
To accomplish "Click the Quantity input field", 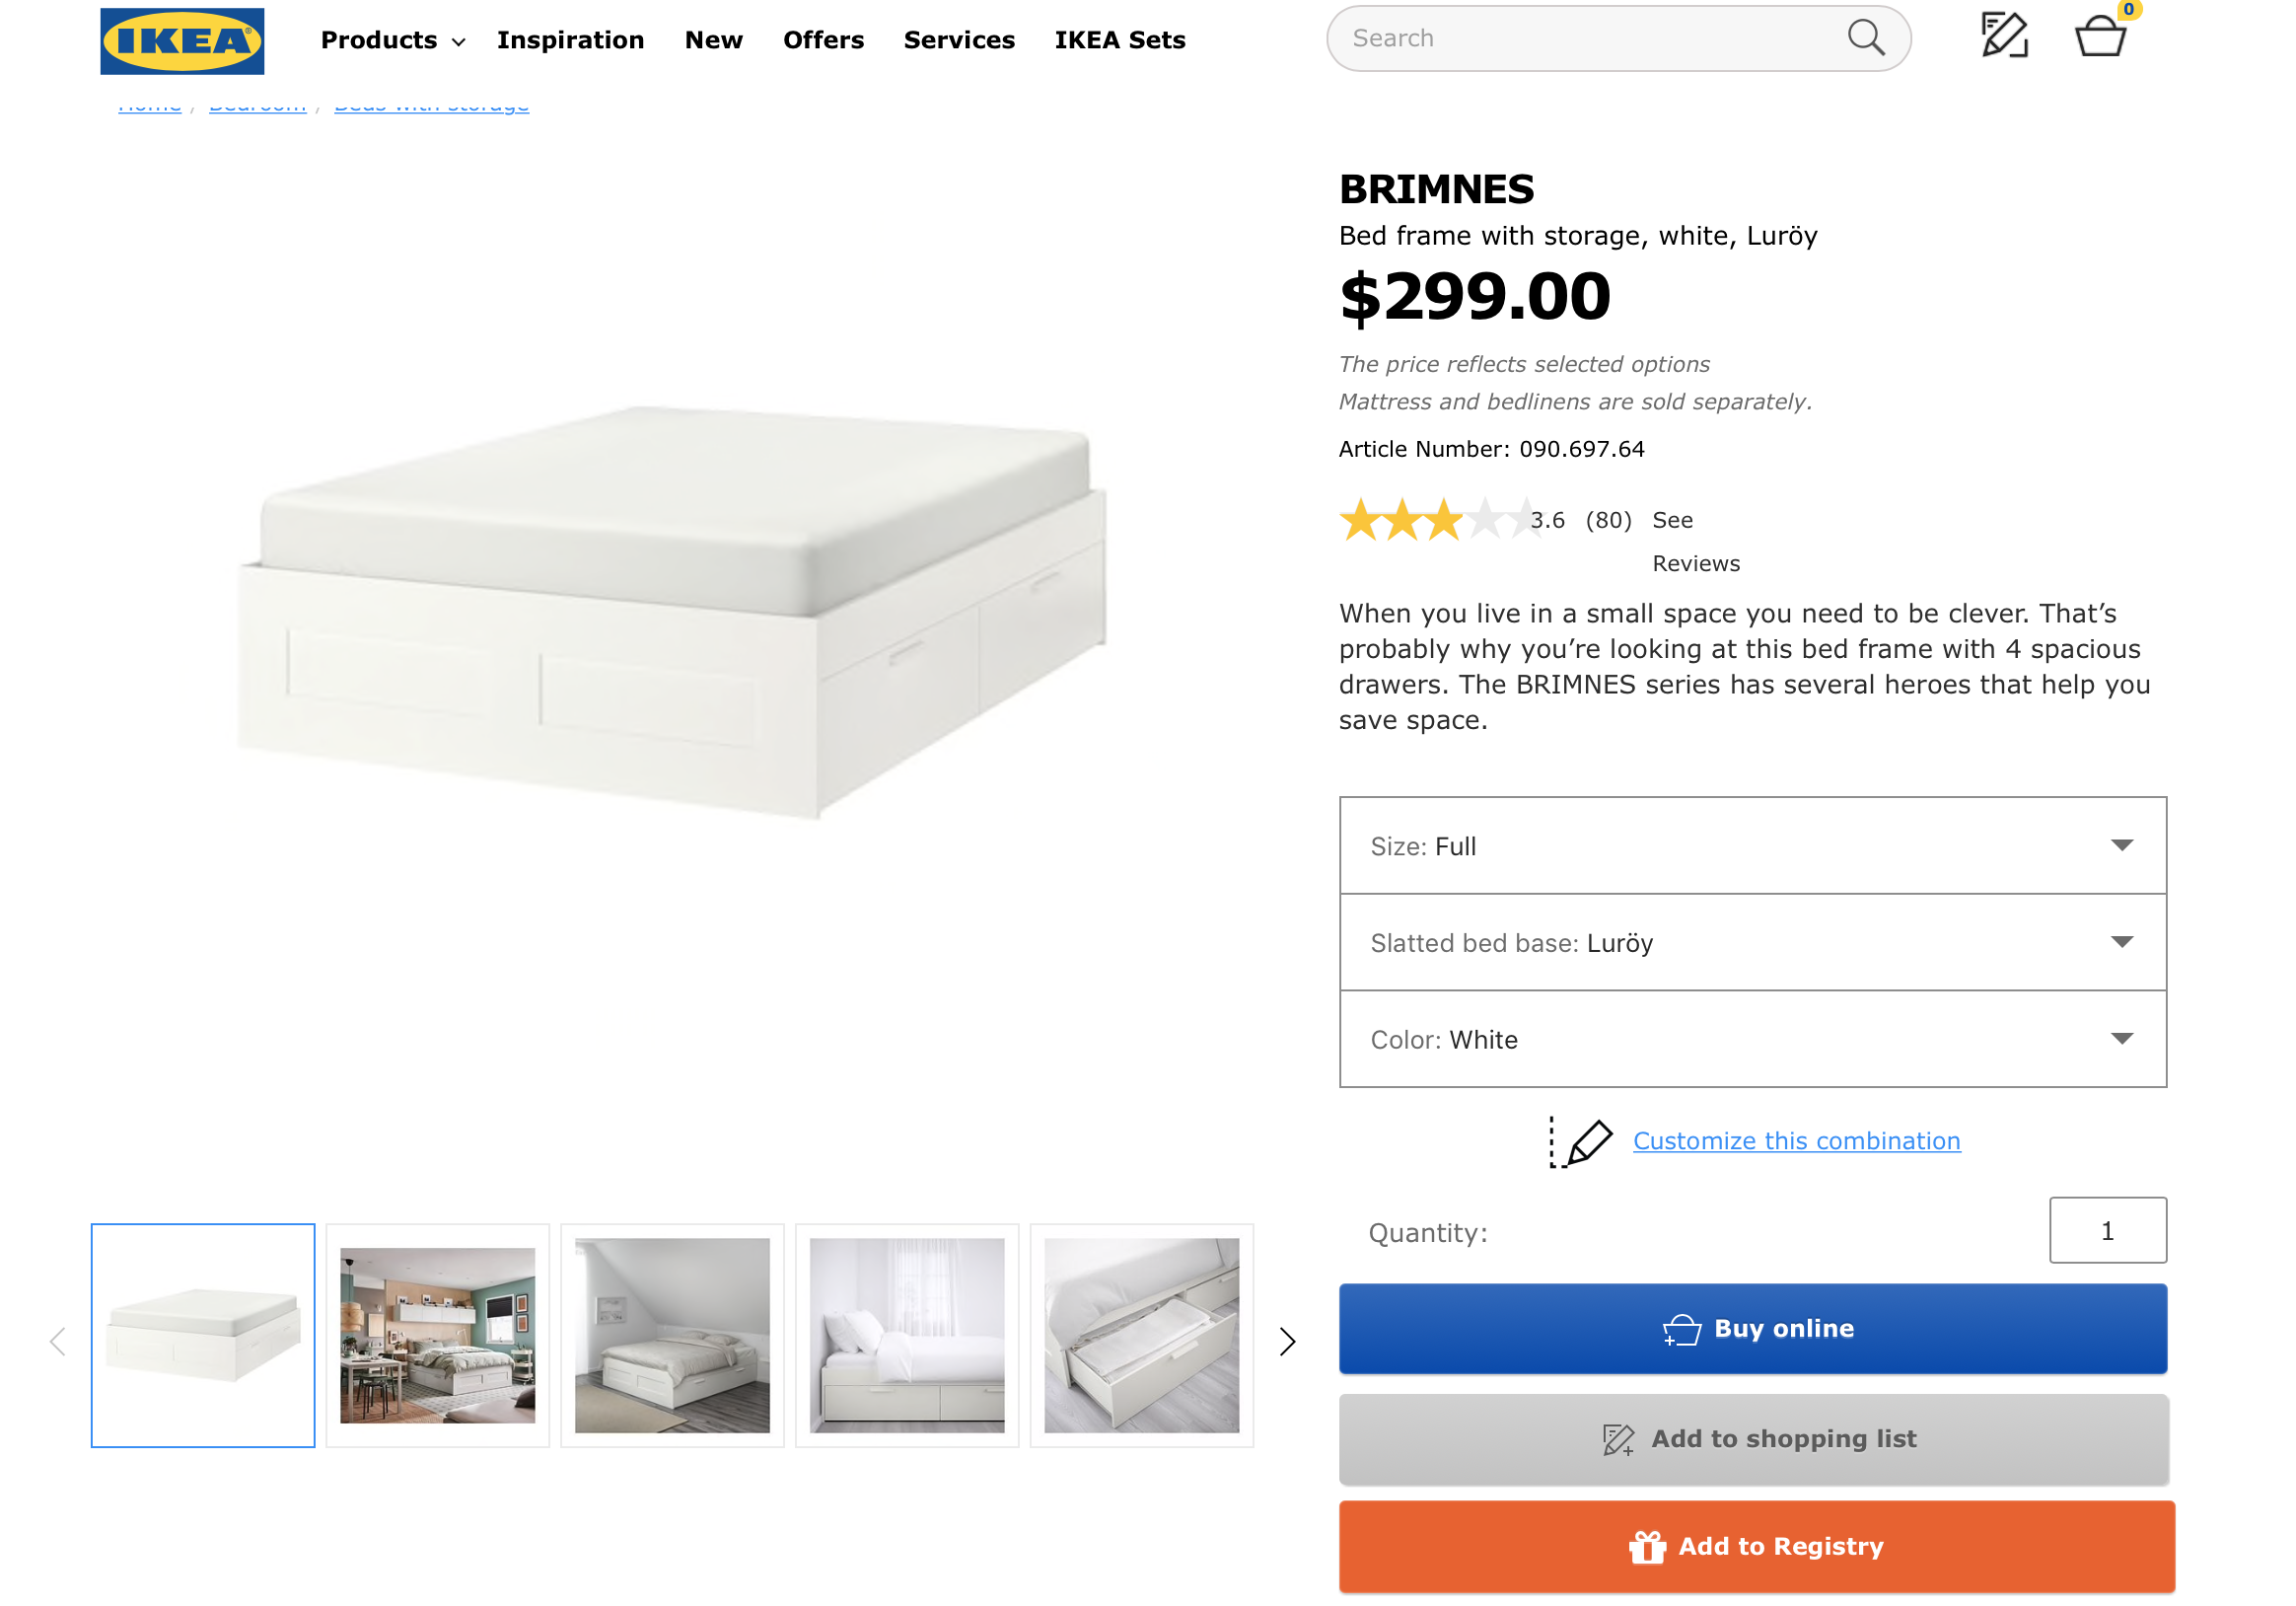I will 2107,1230.
